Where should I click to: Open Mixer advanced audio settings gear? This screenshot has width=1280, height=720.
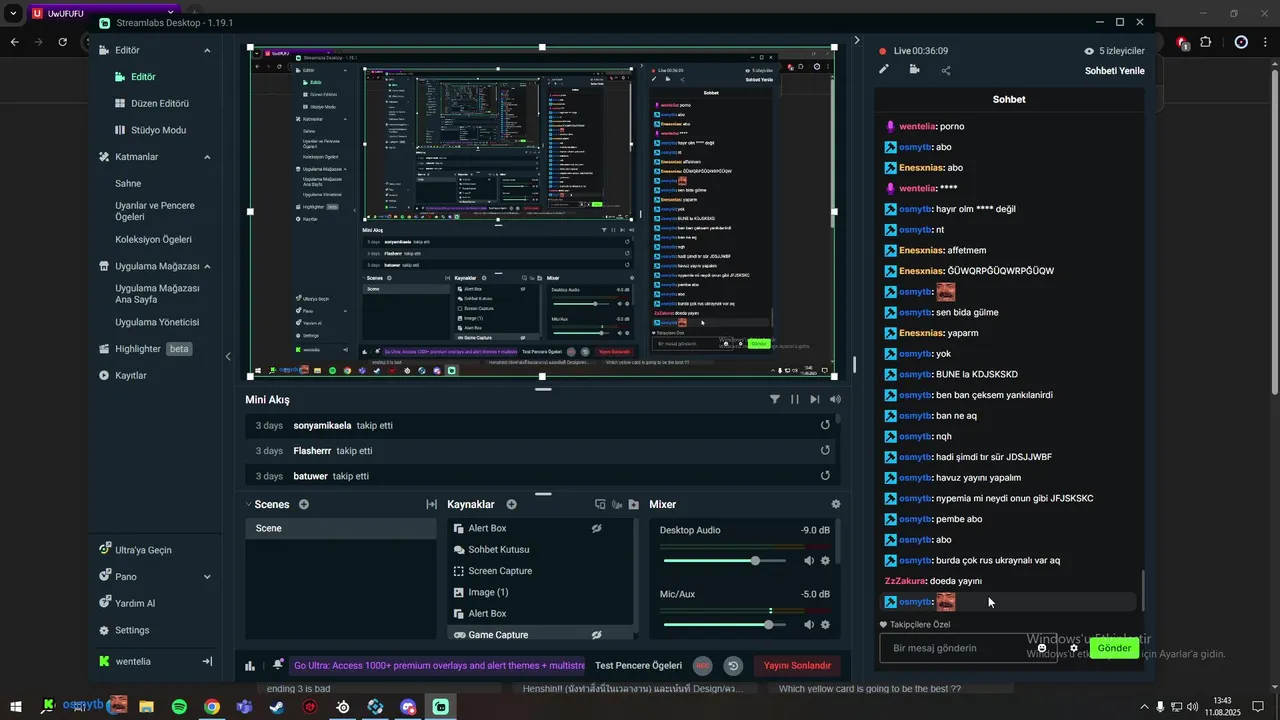(x=836, y=504)
